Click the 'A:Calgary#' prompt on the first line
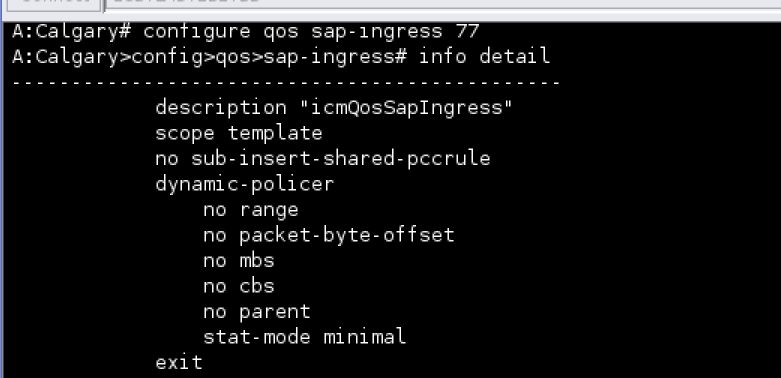This screenshot has height=378, width=781. point(71,32)
